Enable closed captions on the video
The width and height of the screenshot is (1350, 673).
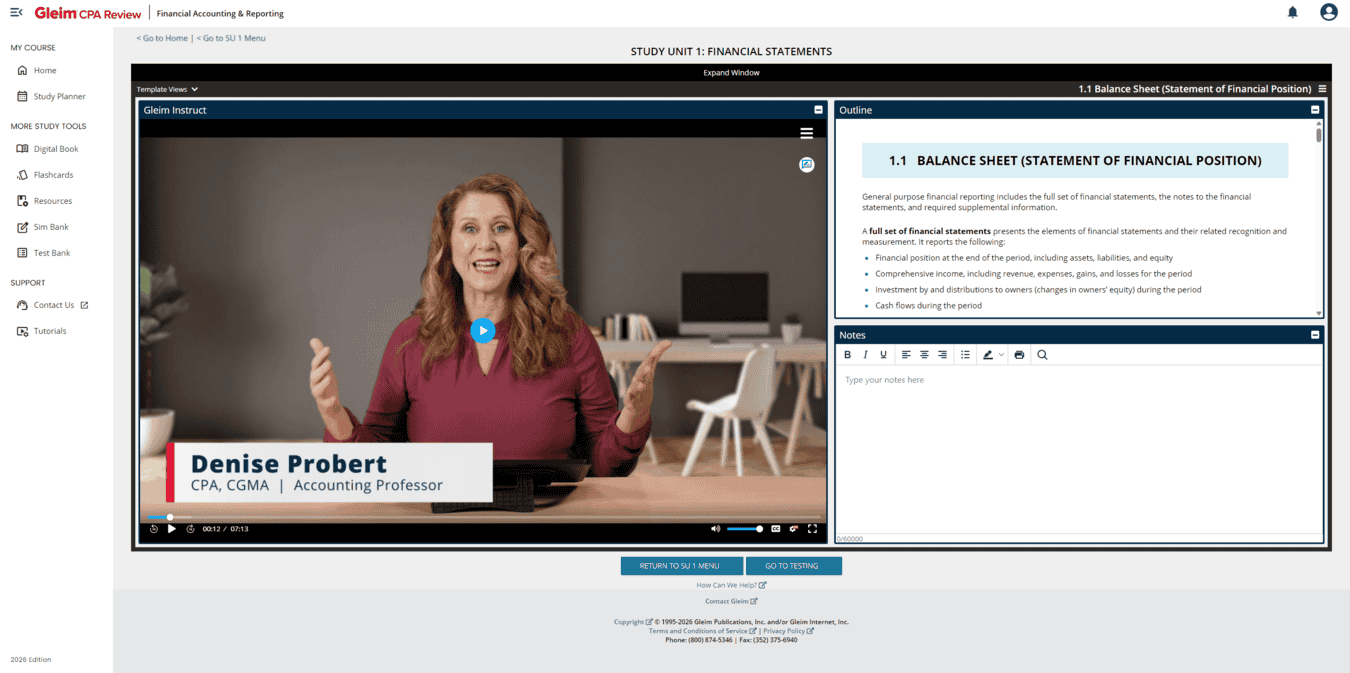(x=776, y=528)
